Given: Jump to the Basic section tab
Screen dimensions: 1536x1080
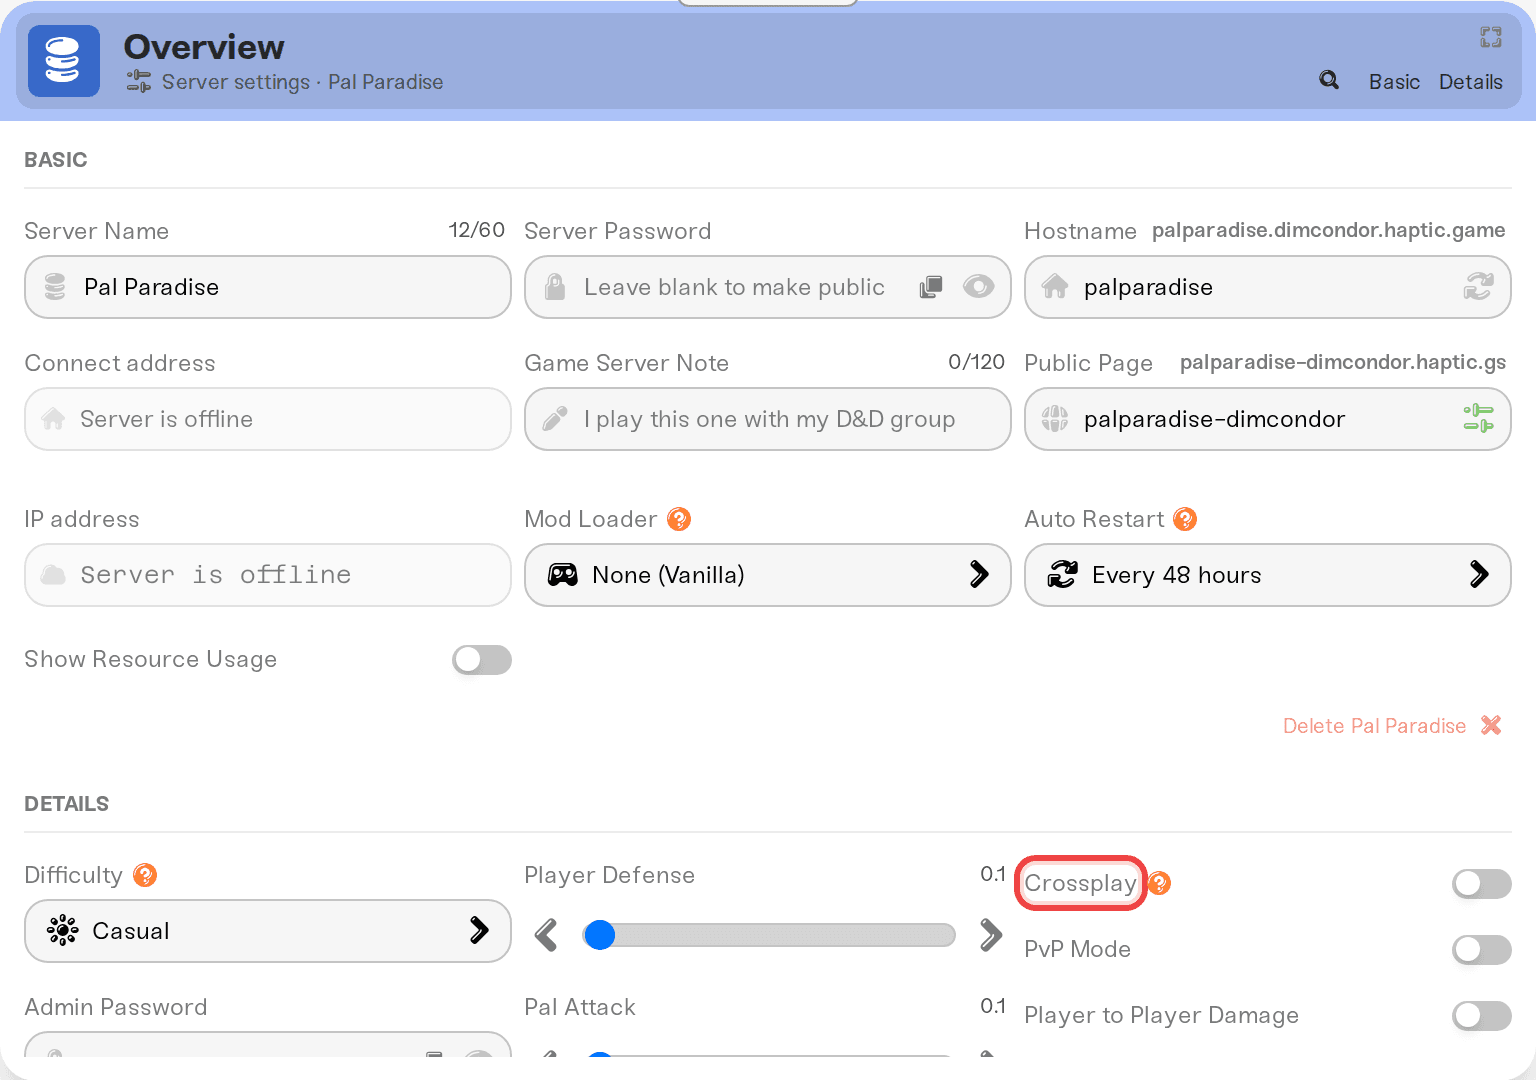Looking at the screenshot, I should 1394,82.
